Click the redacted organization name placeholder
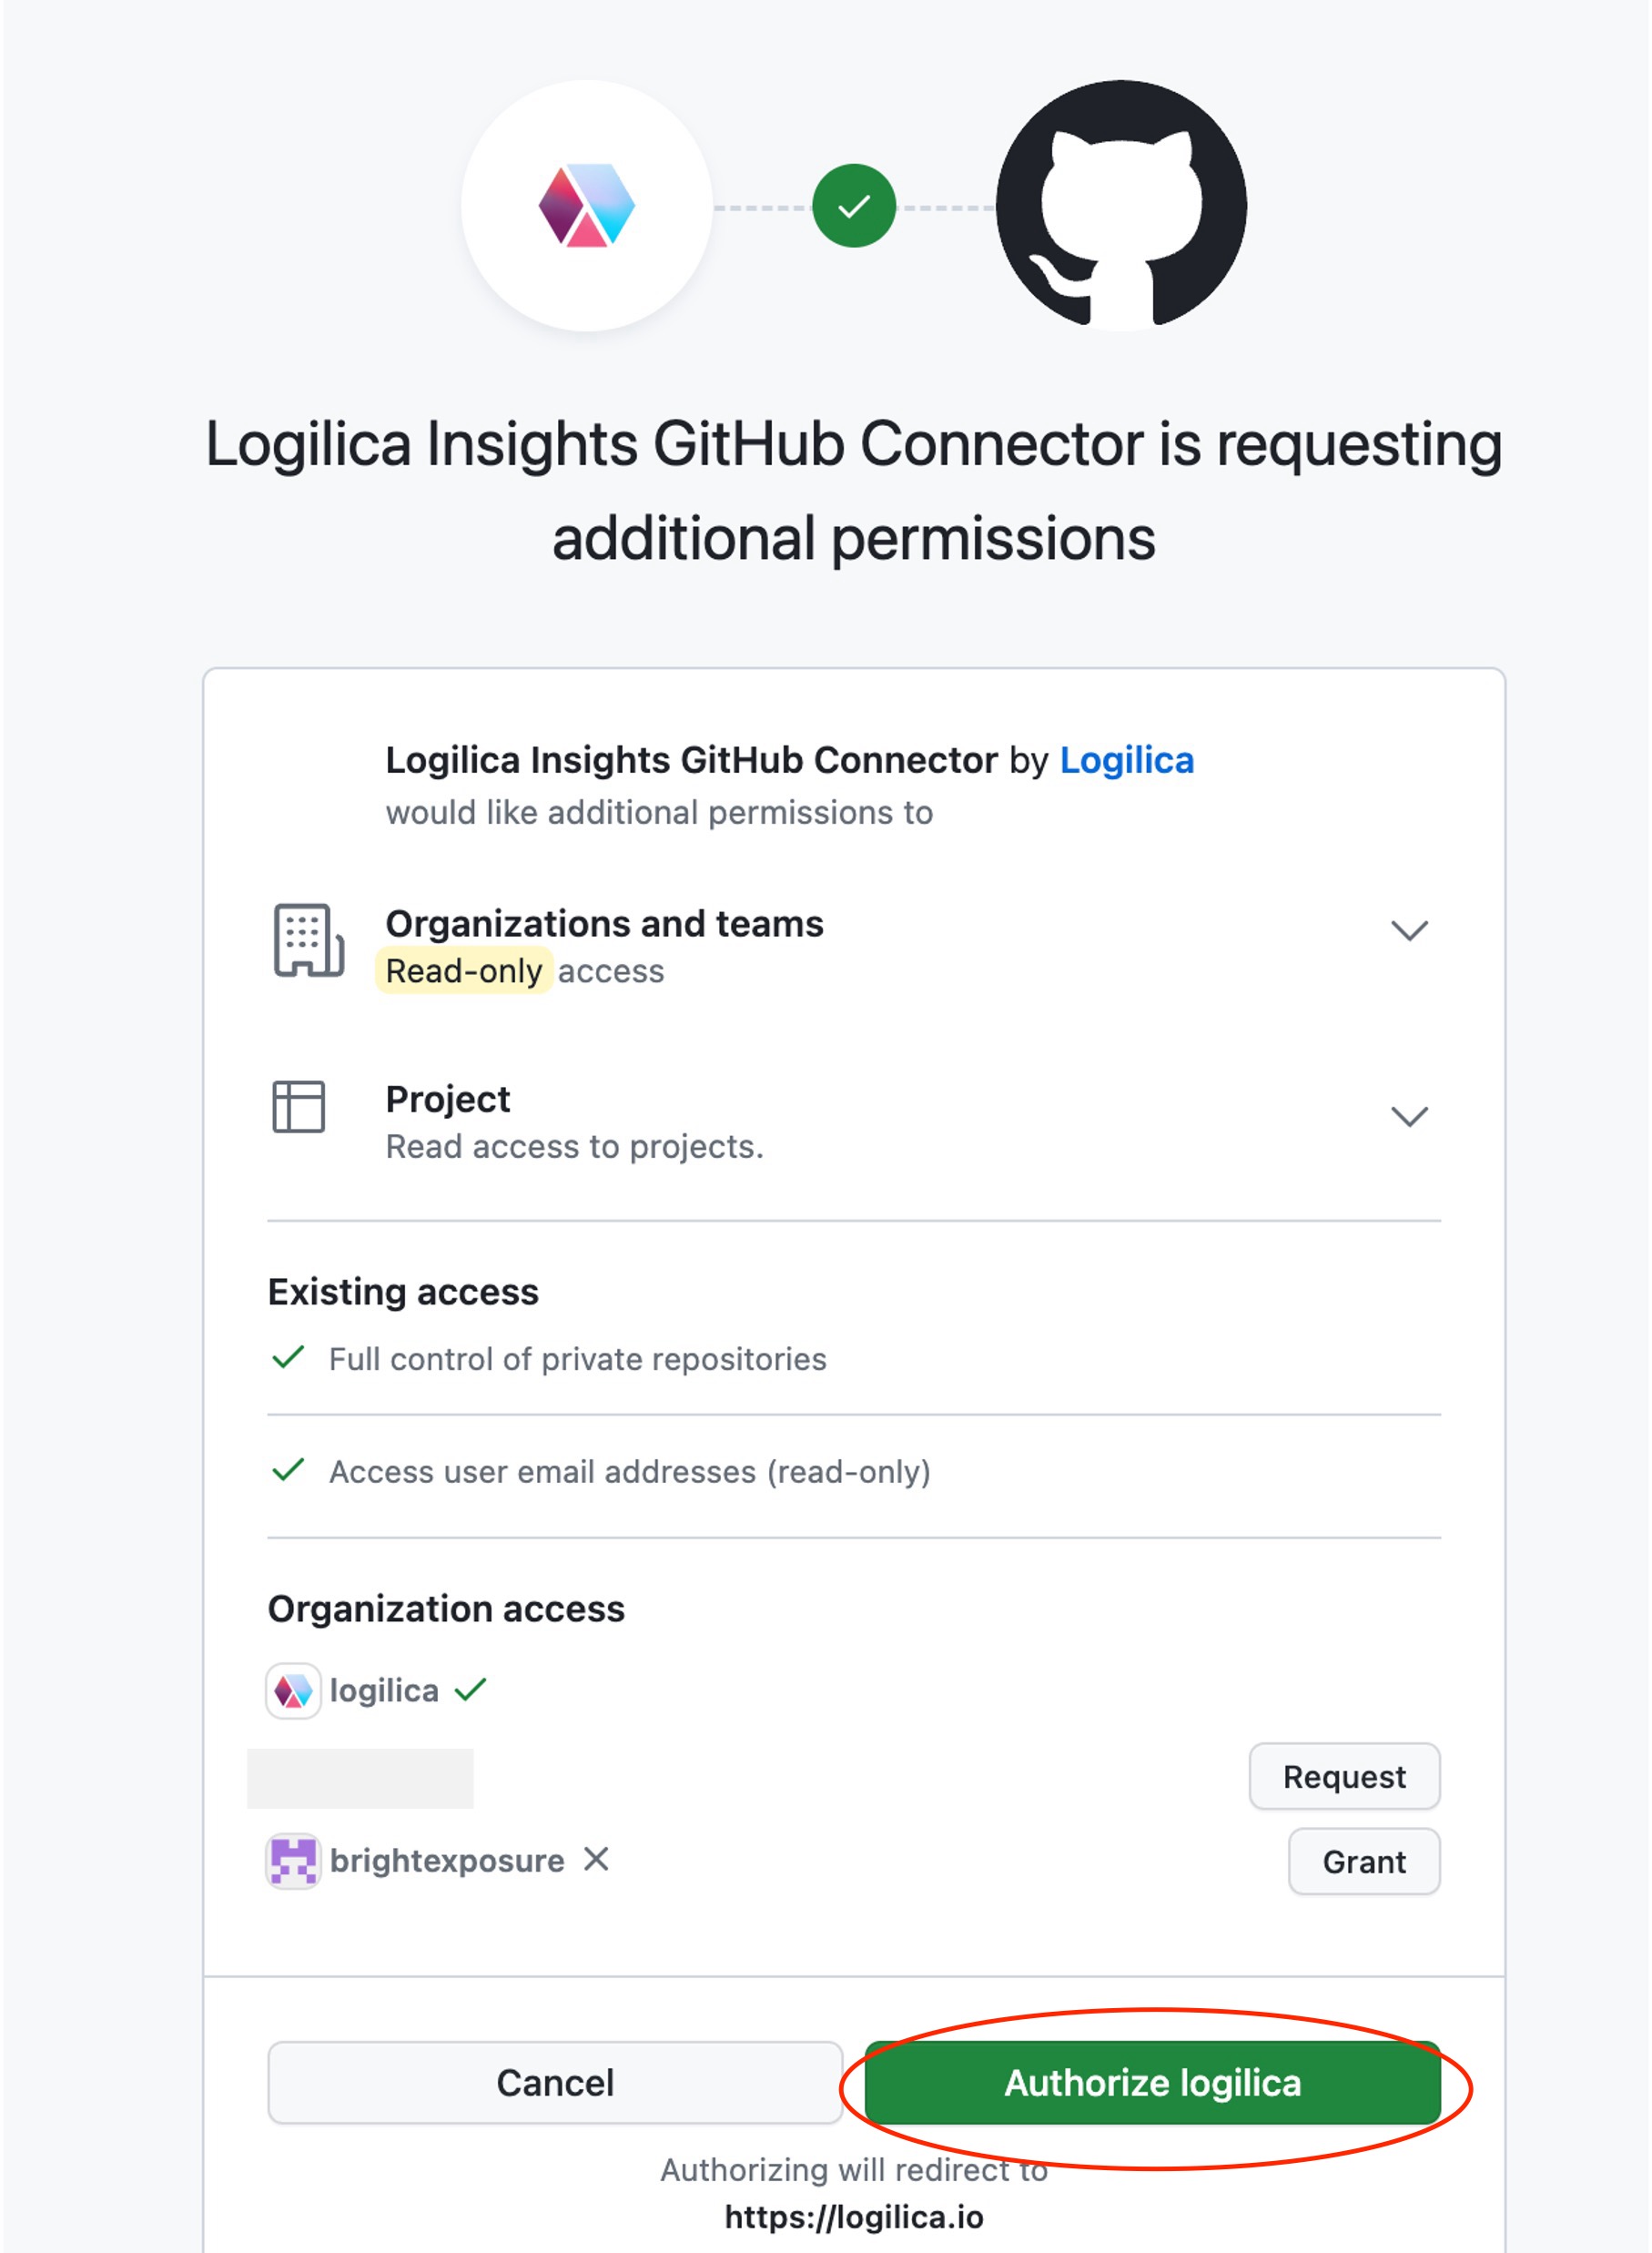This screenshot has height=2253, width=1652. (360, 1777)
